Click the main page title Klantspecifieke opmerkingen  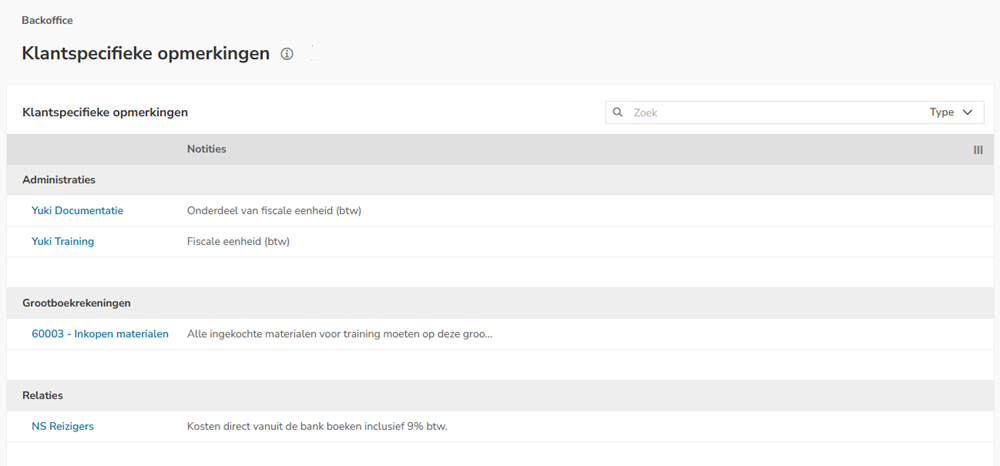[x=146, y=54]
